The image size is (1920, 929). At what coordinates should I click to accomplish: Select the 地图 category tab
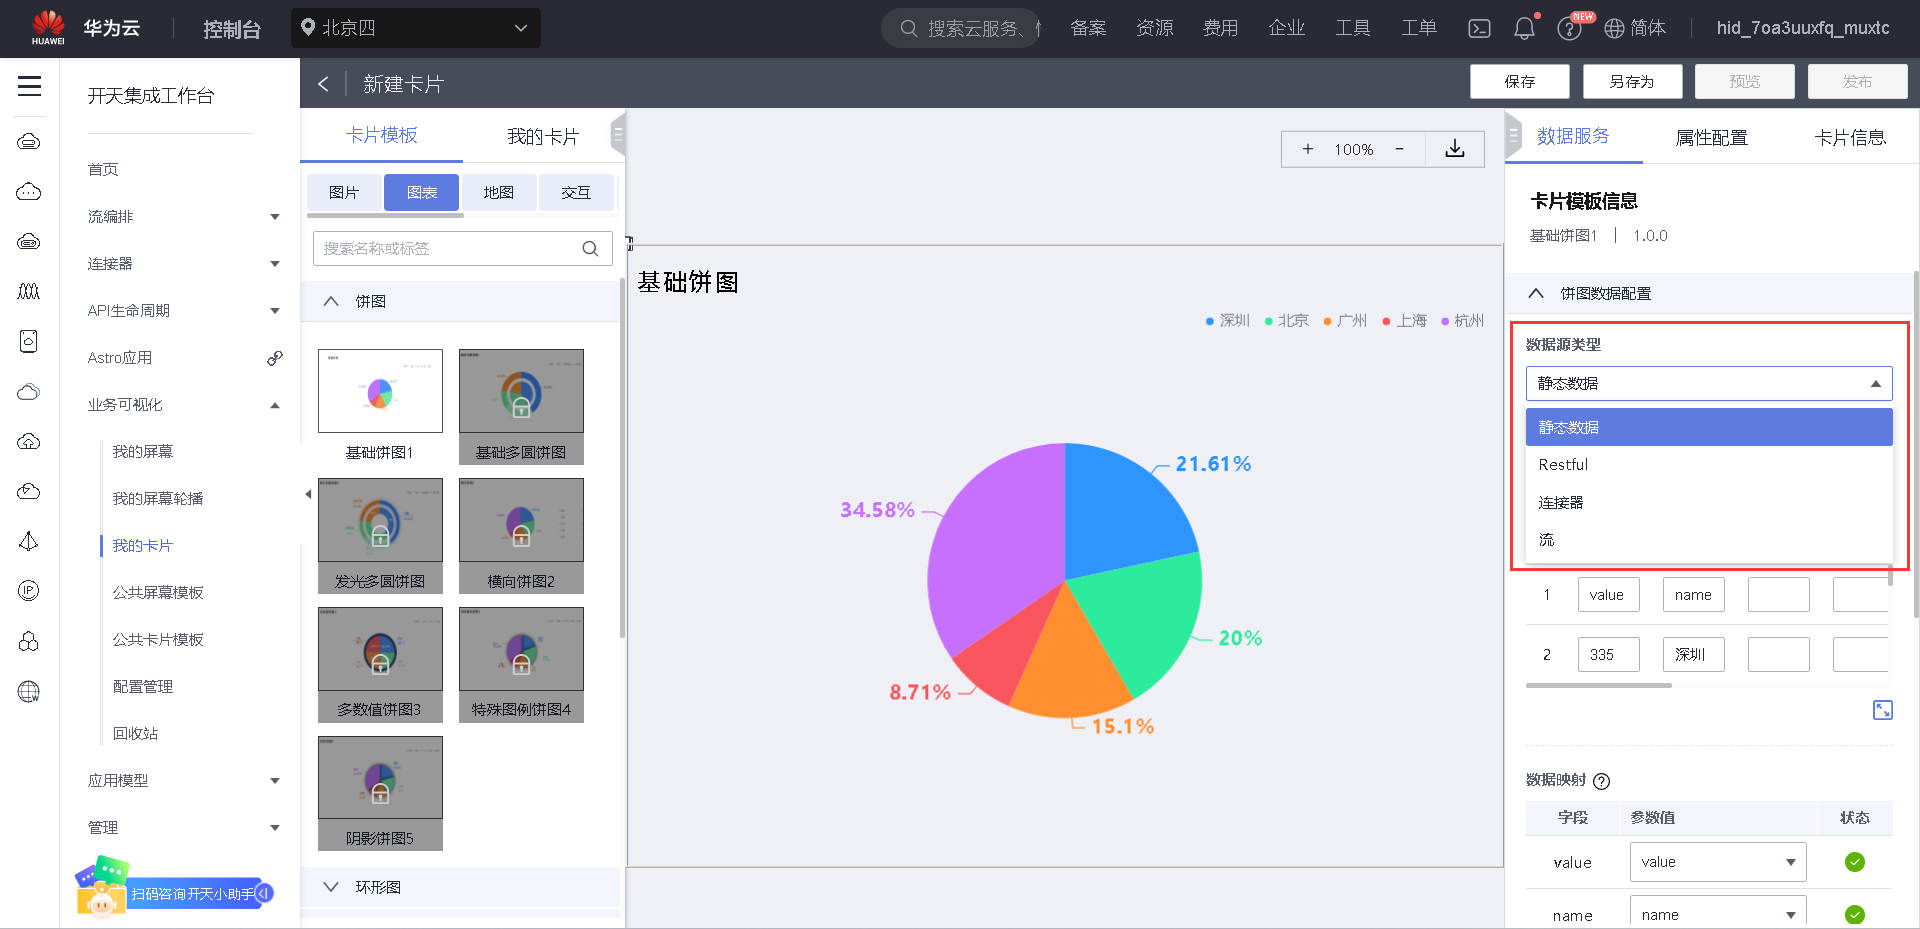point(498,192)
